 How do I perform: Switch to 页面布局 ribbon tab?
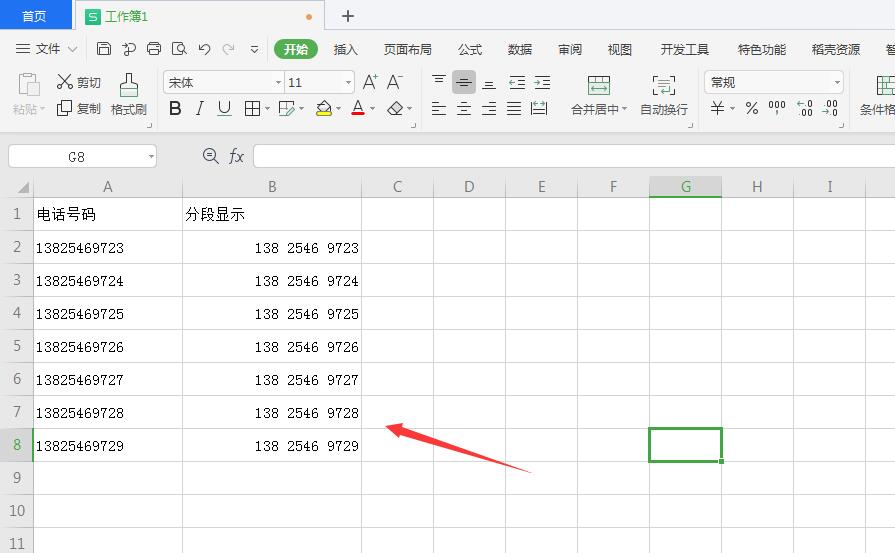point(408,50)
